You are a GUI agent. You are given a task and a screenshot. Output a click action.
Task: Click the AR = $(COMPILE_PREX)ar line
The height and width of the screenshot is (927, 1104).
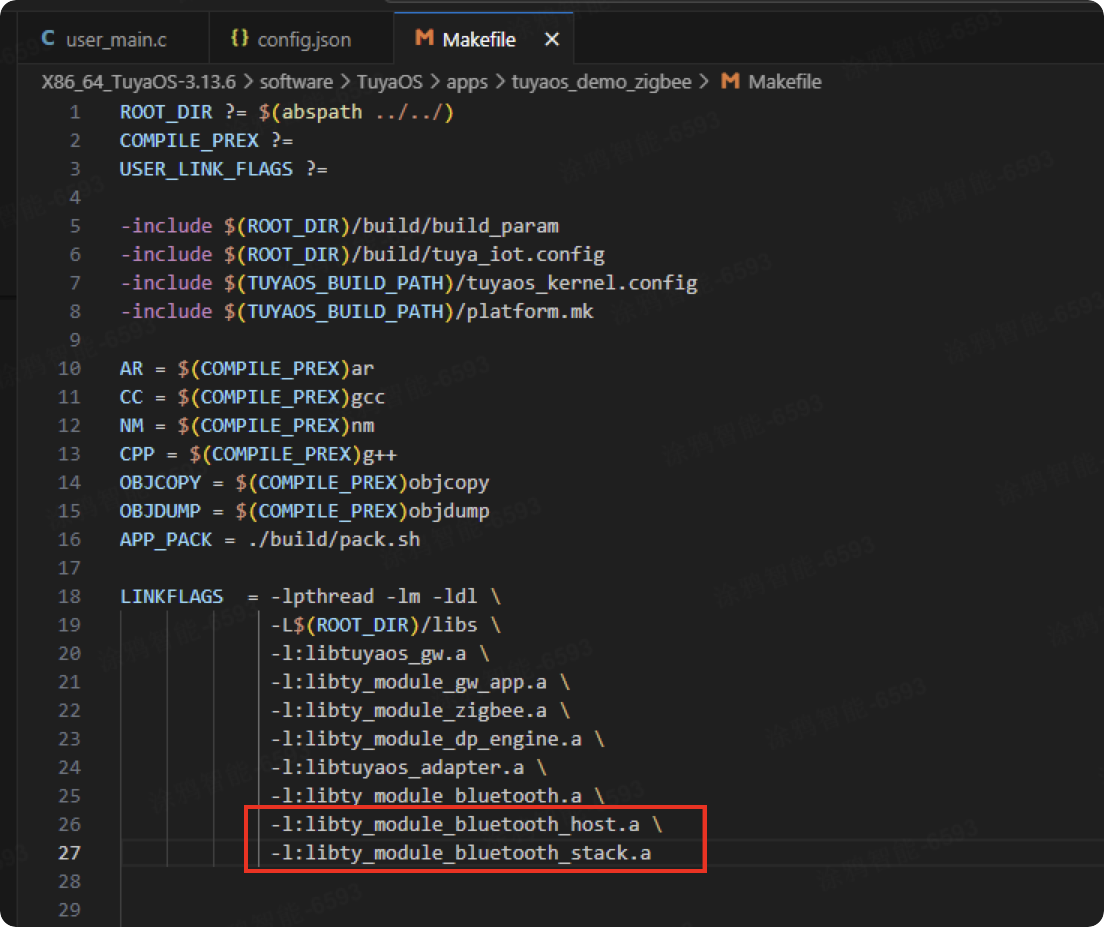point(246,369)
